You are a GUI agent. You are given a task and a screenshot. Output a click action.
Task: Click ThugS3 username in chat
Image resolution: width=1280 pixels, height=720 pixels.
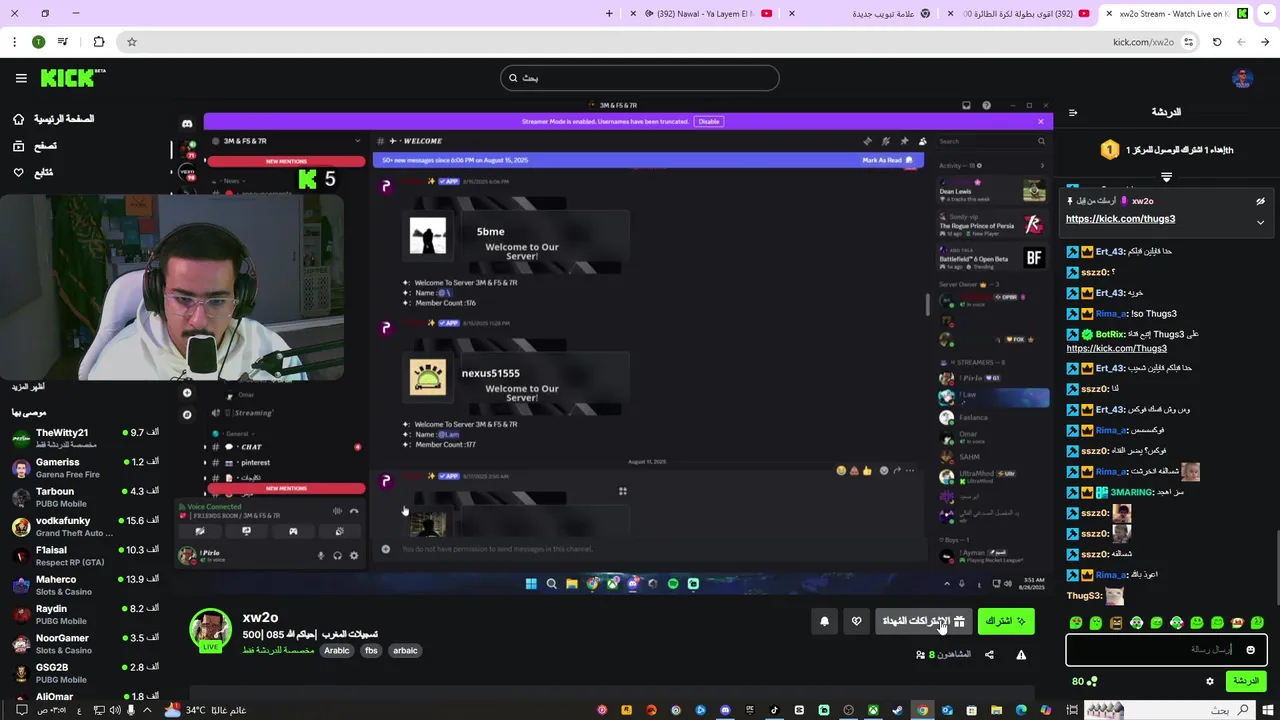pyautogui.click(x=1084, y=596)
